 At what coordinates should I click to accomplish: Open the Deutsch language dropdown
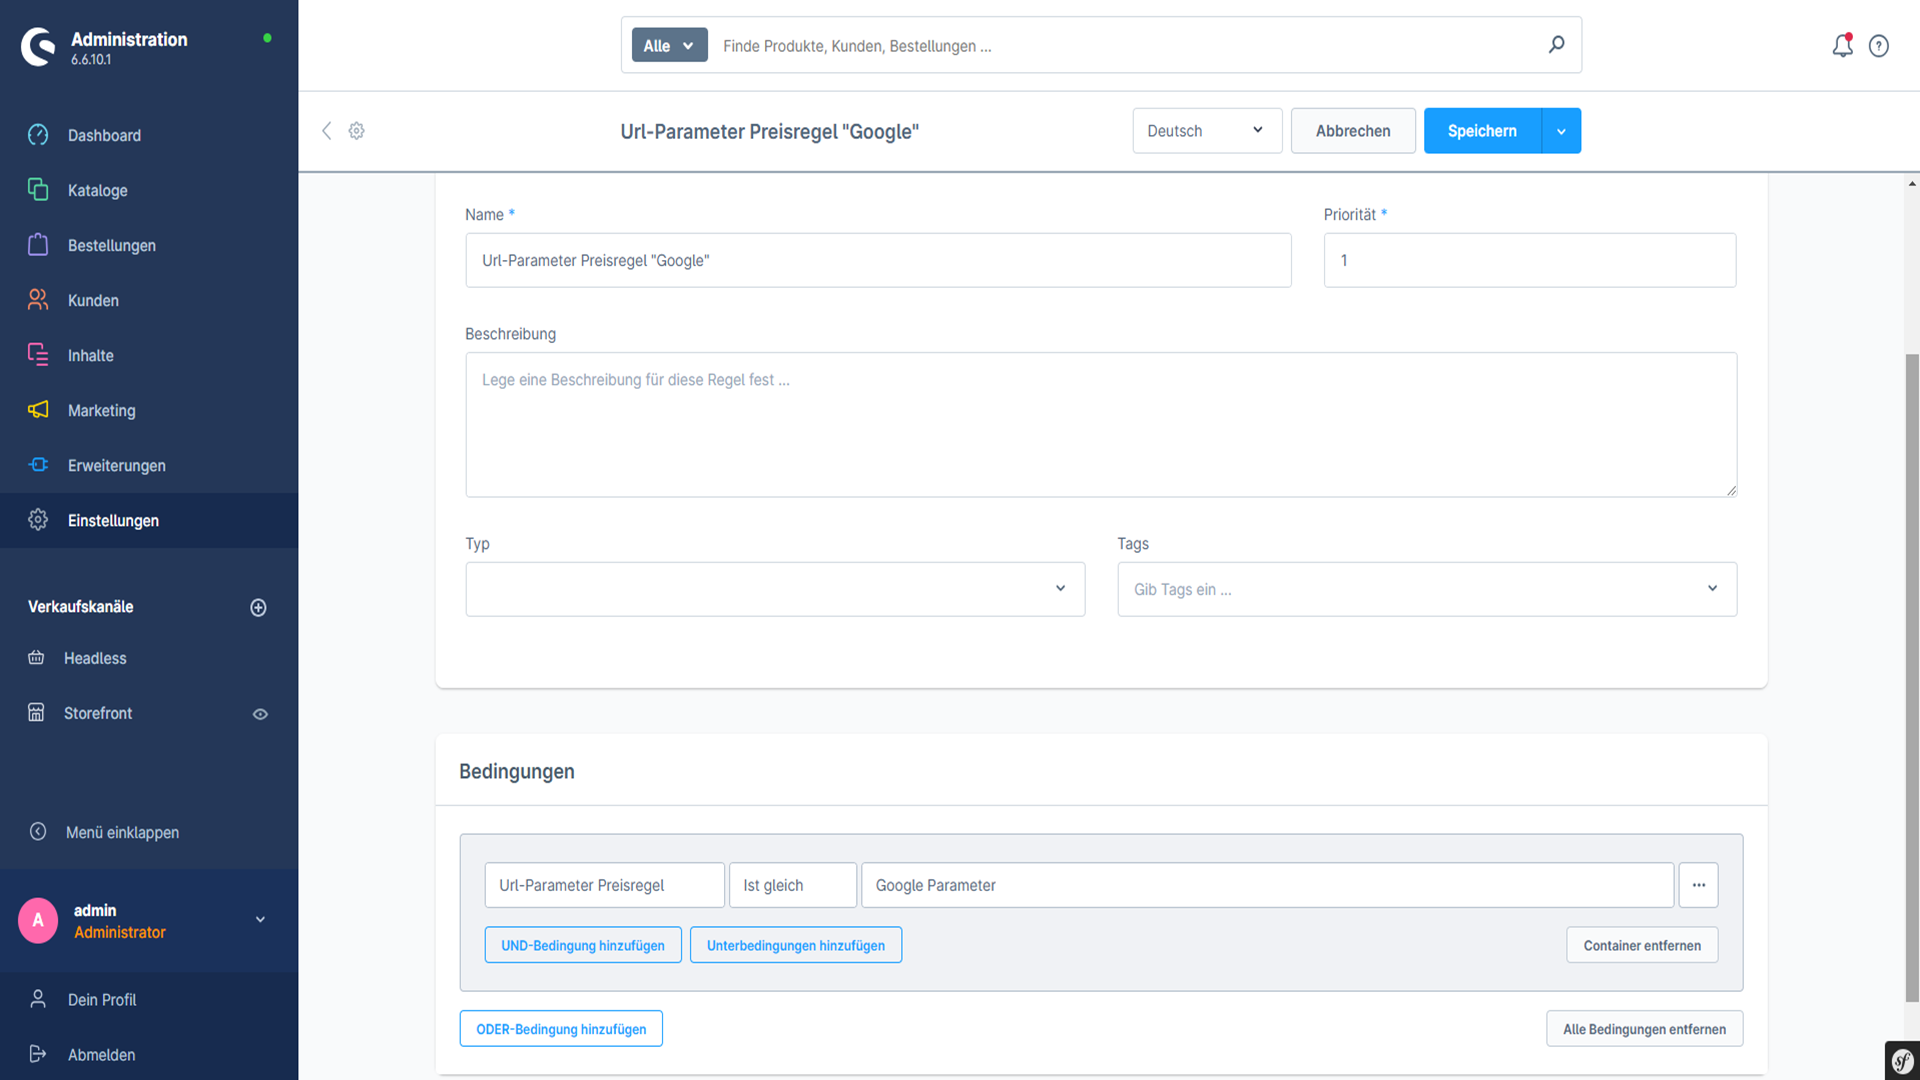1207,131
